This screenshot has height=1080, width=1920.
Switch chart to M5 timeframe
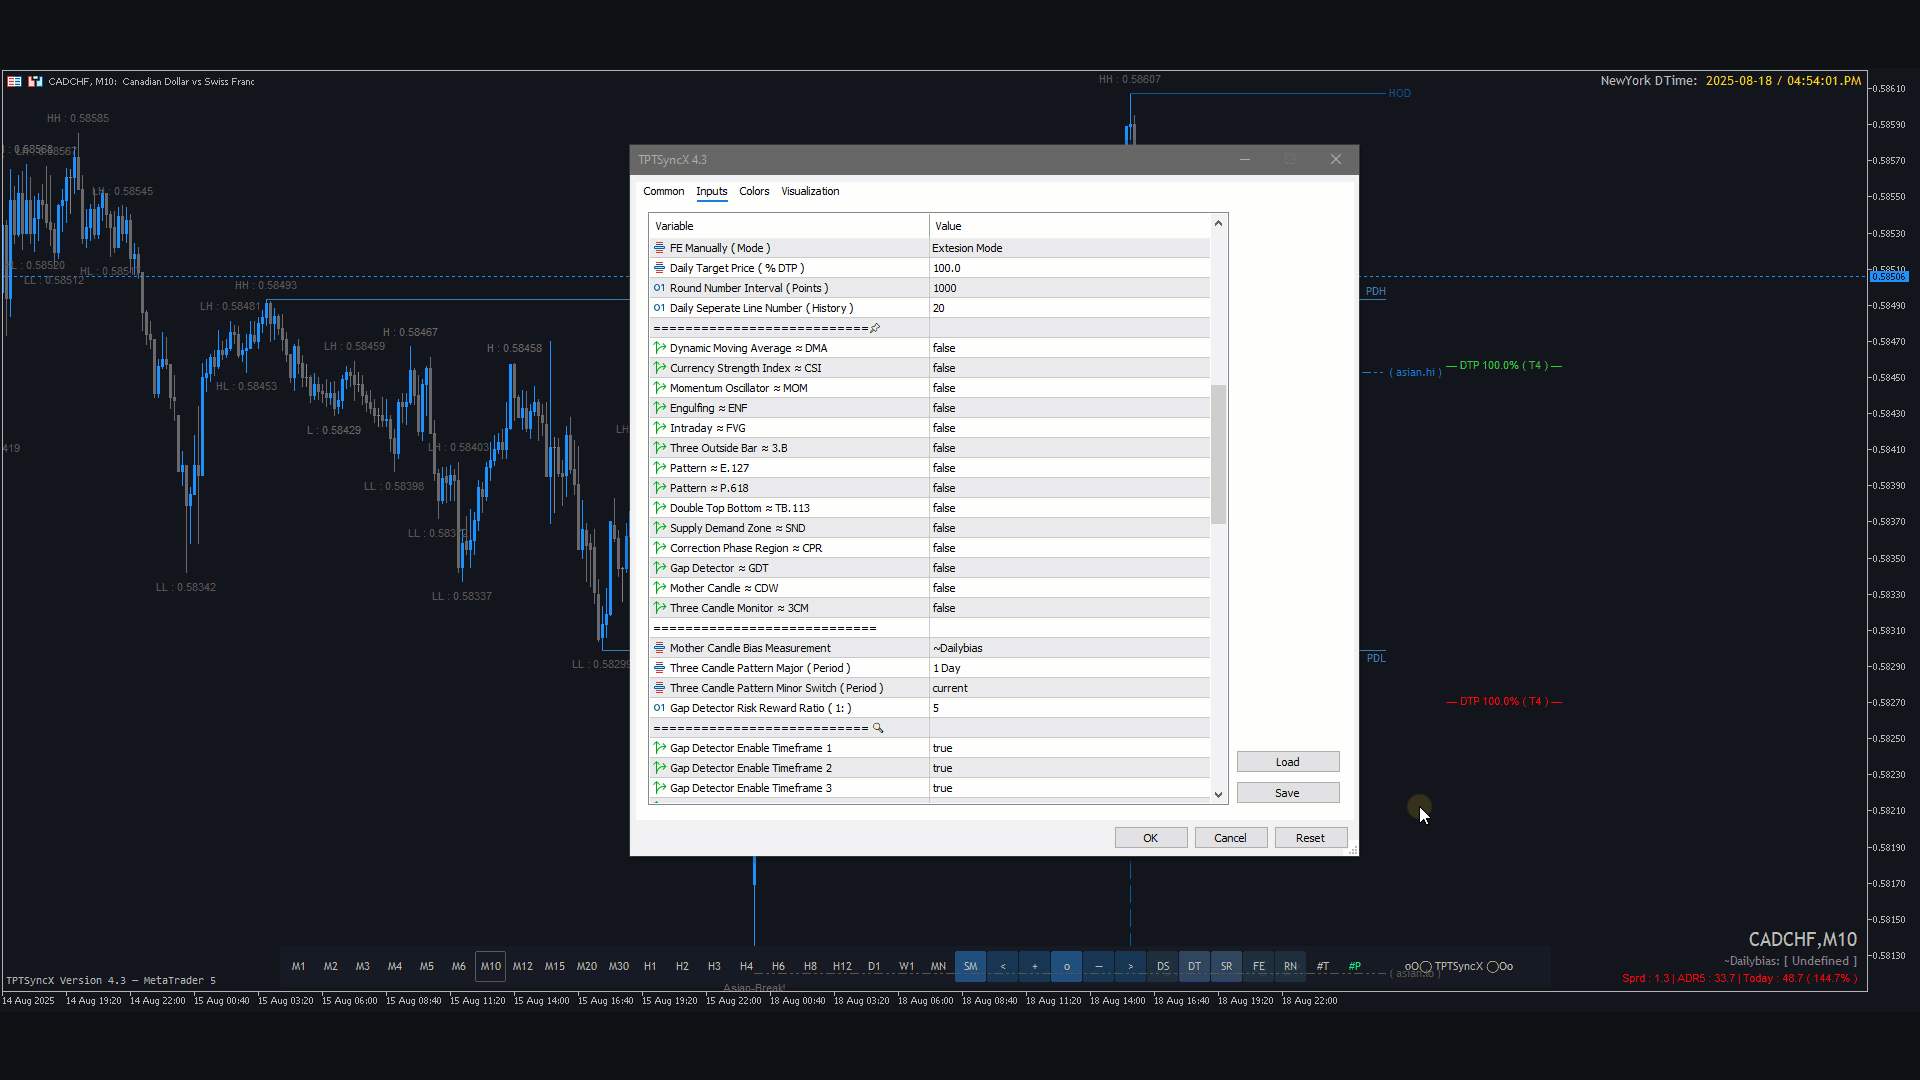click(x=426, y=966)
